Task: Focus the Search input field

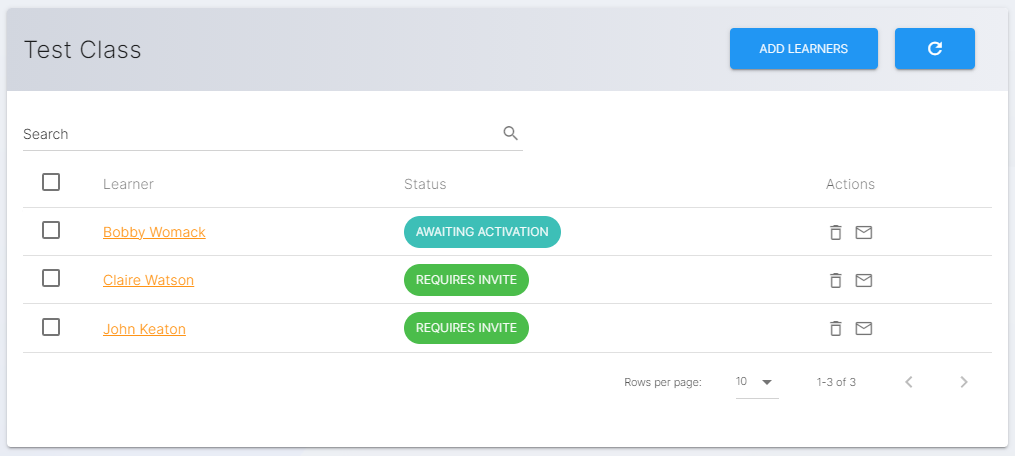Action: point(260,134)
